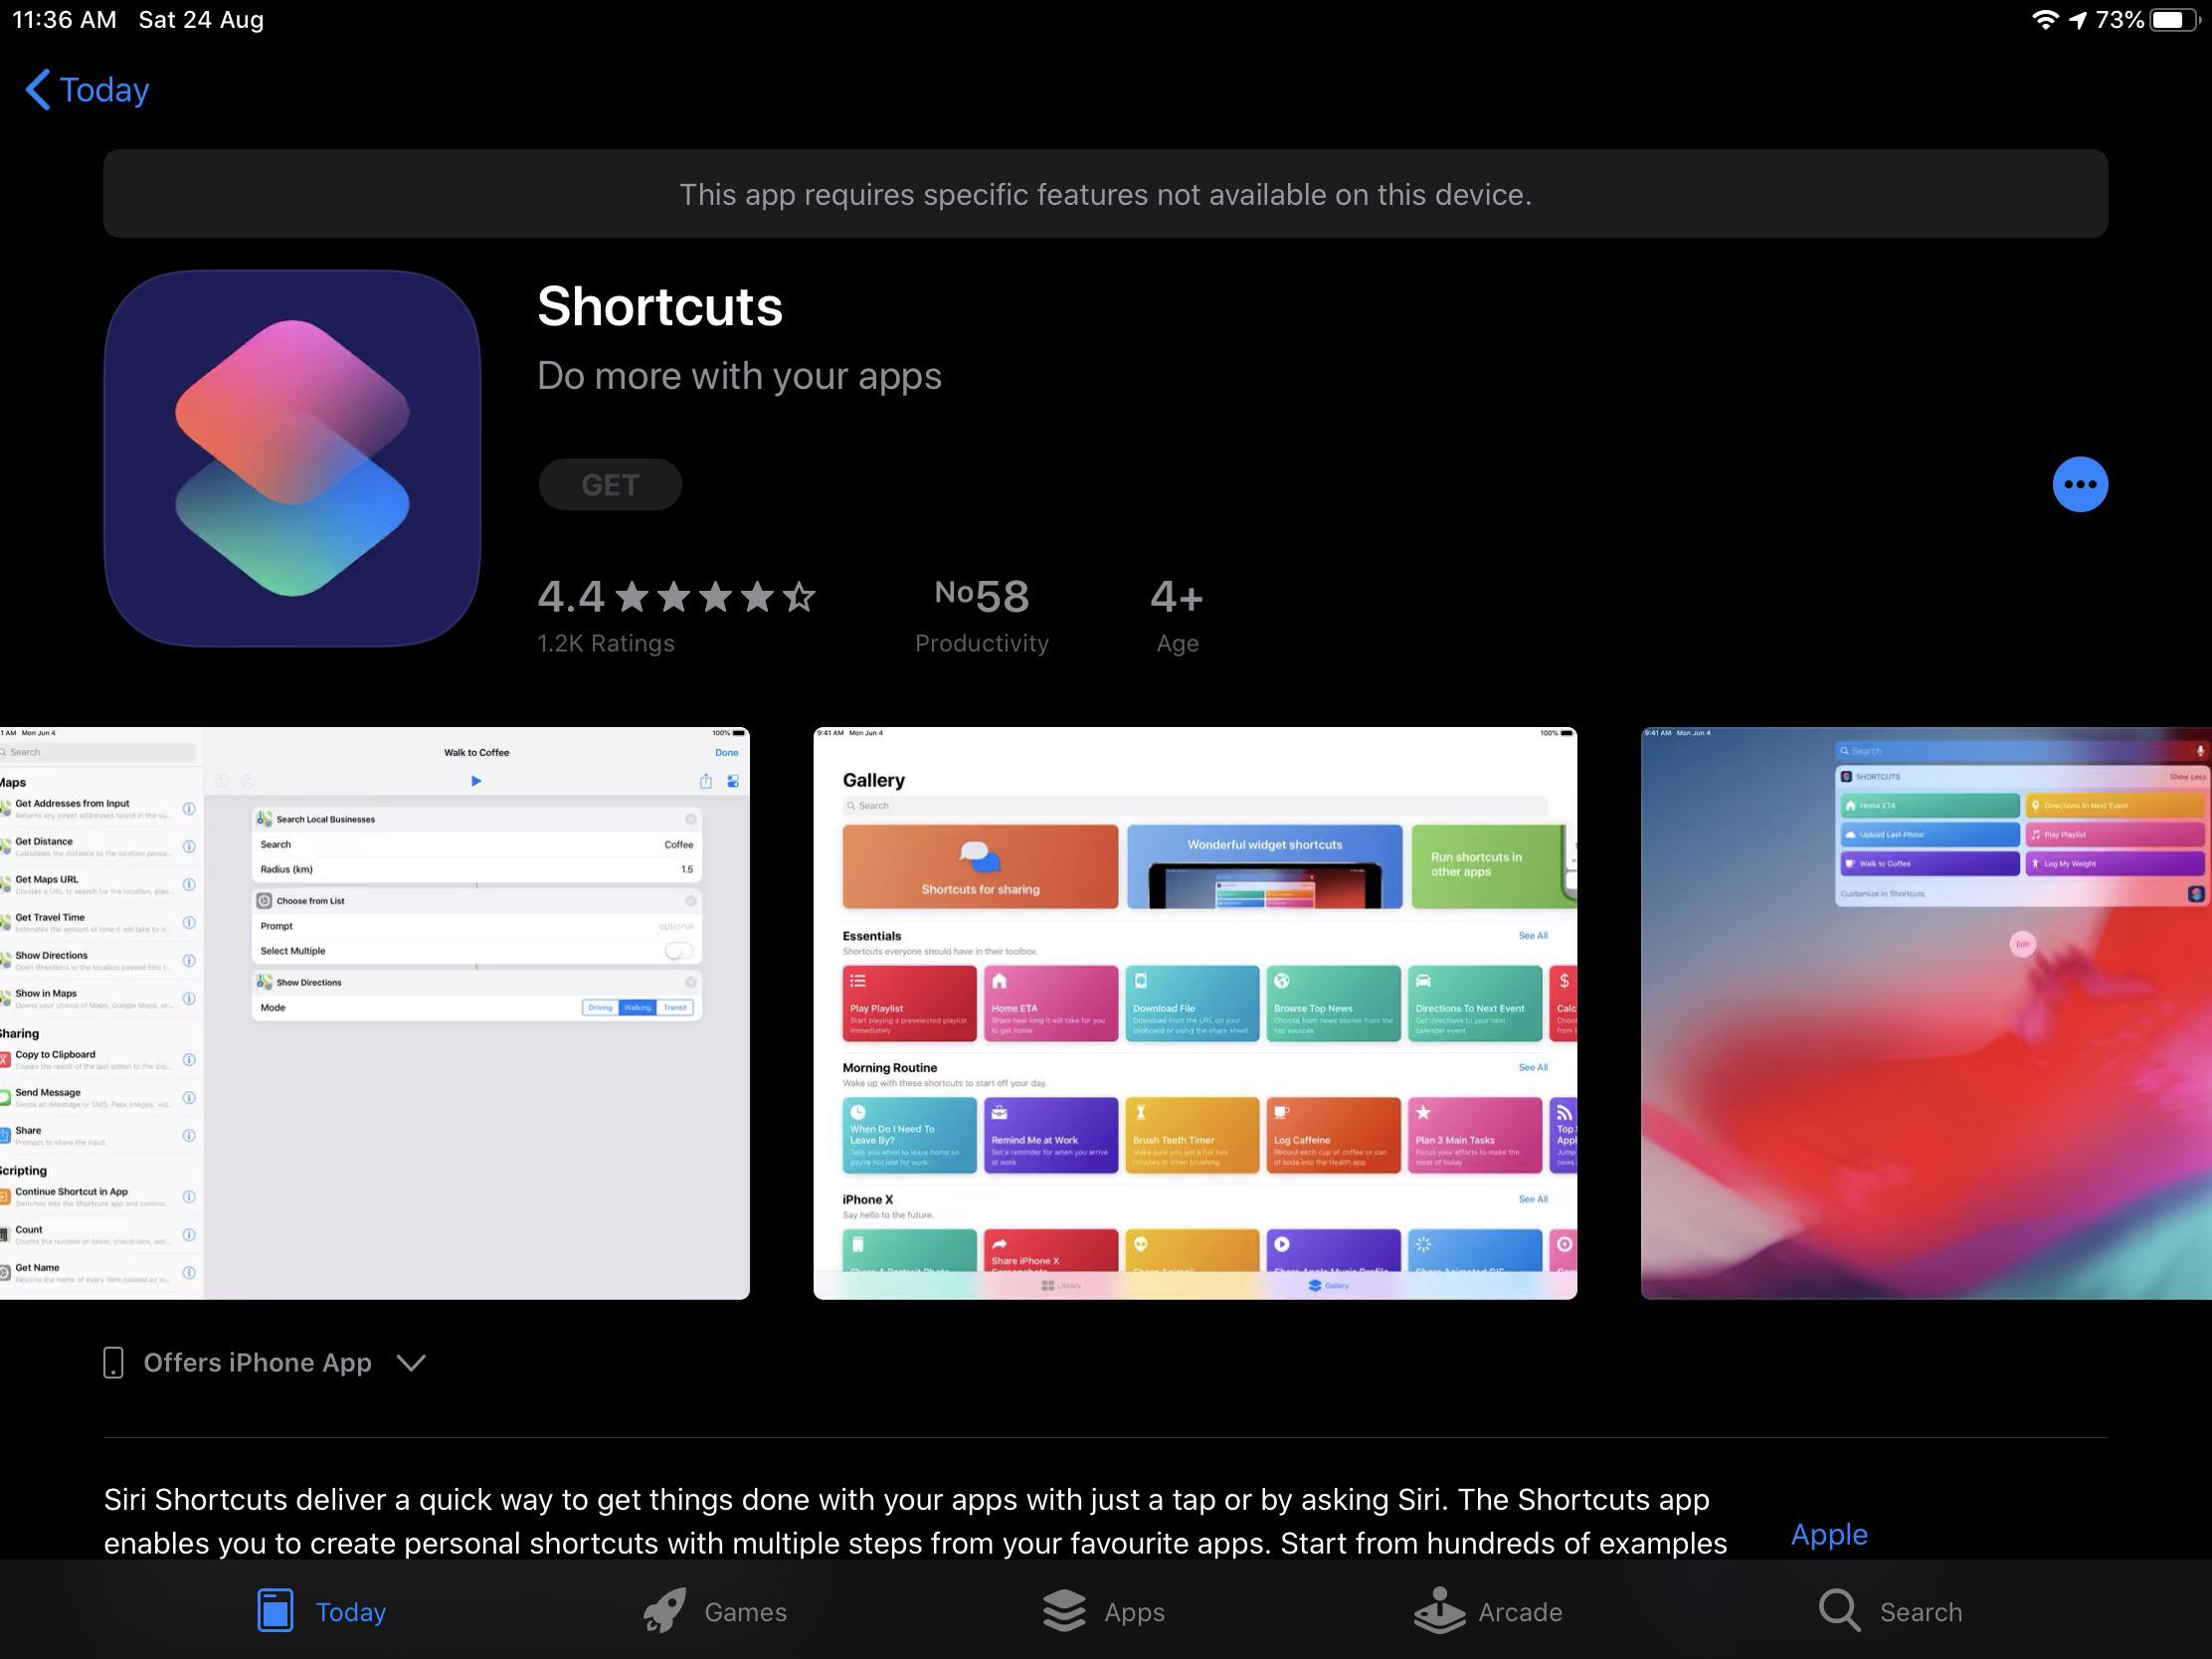The width and height of the screenshot is (2212, 1659).
Task: Tap the No58 Productivity ranking
Action: click(x=981, y=614)
